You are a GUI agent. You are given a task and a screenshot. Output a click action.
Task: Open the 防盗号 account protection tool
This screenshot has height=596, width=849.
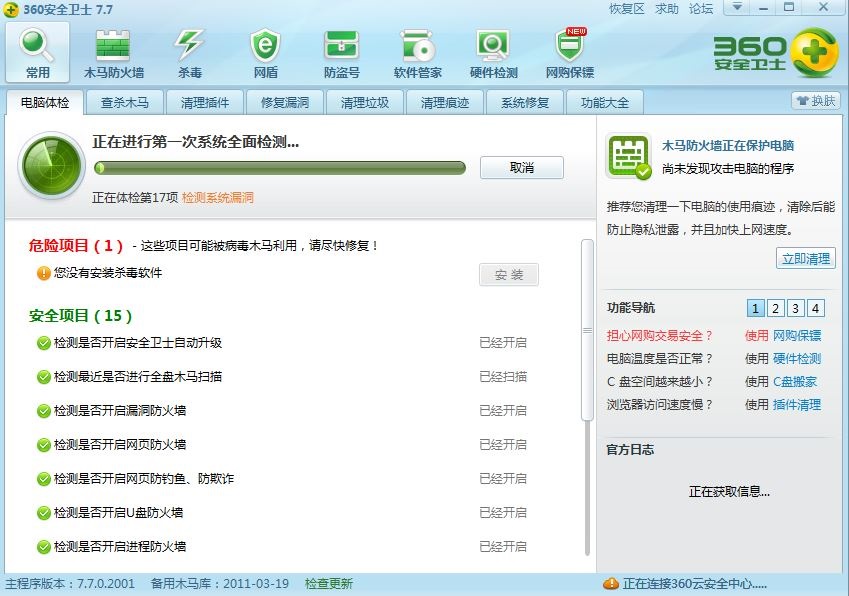(341, 50)
